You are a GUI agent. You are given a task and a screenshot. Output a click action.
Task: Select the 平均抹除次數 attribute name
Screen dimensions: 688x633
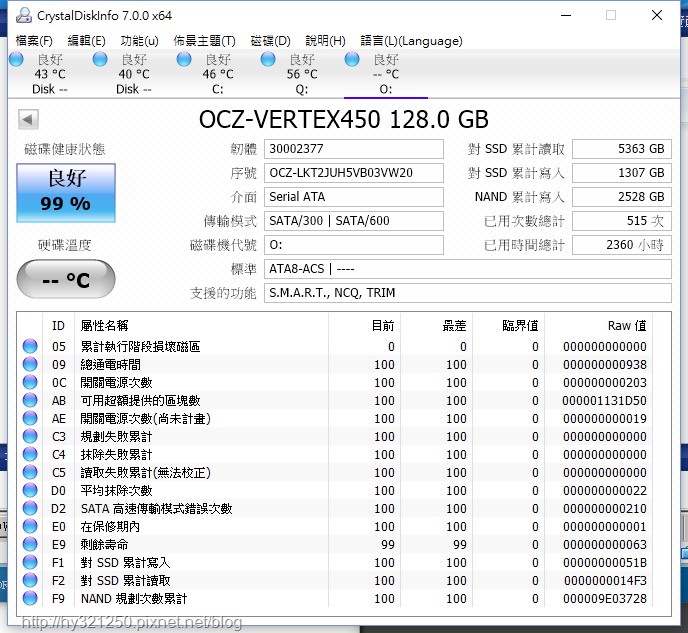pyautogui.click(x=116, y=490)
